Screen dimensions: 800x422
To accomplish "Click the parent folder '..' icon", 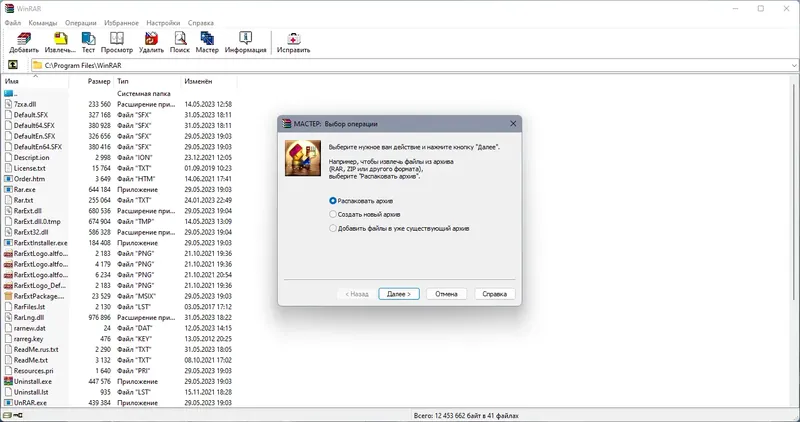I will pyautogui.click(x=8, y=93).
